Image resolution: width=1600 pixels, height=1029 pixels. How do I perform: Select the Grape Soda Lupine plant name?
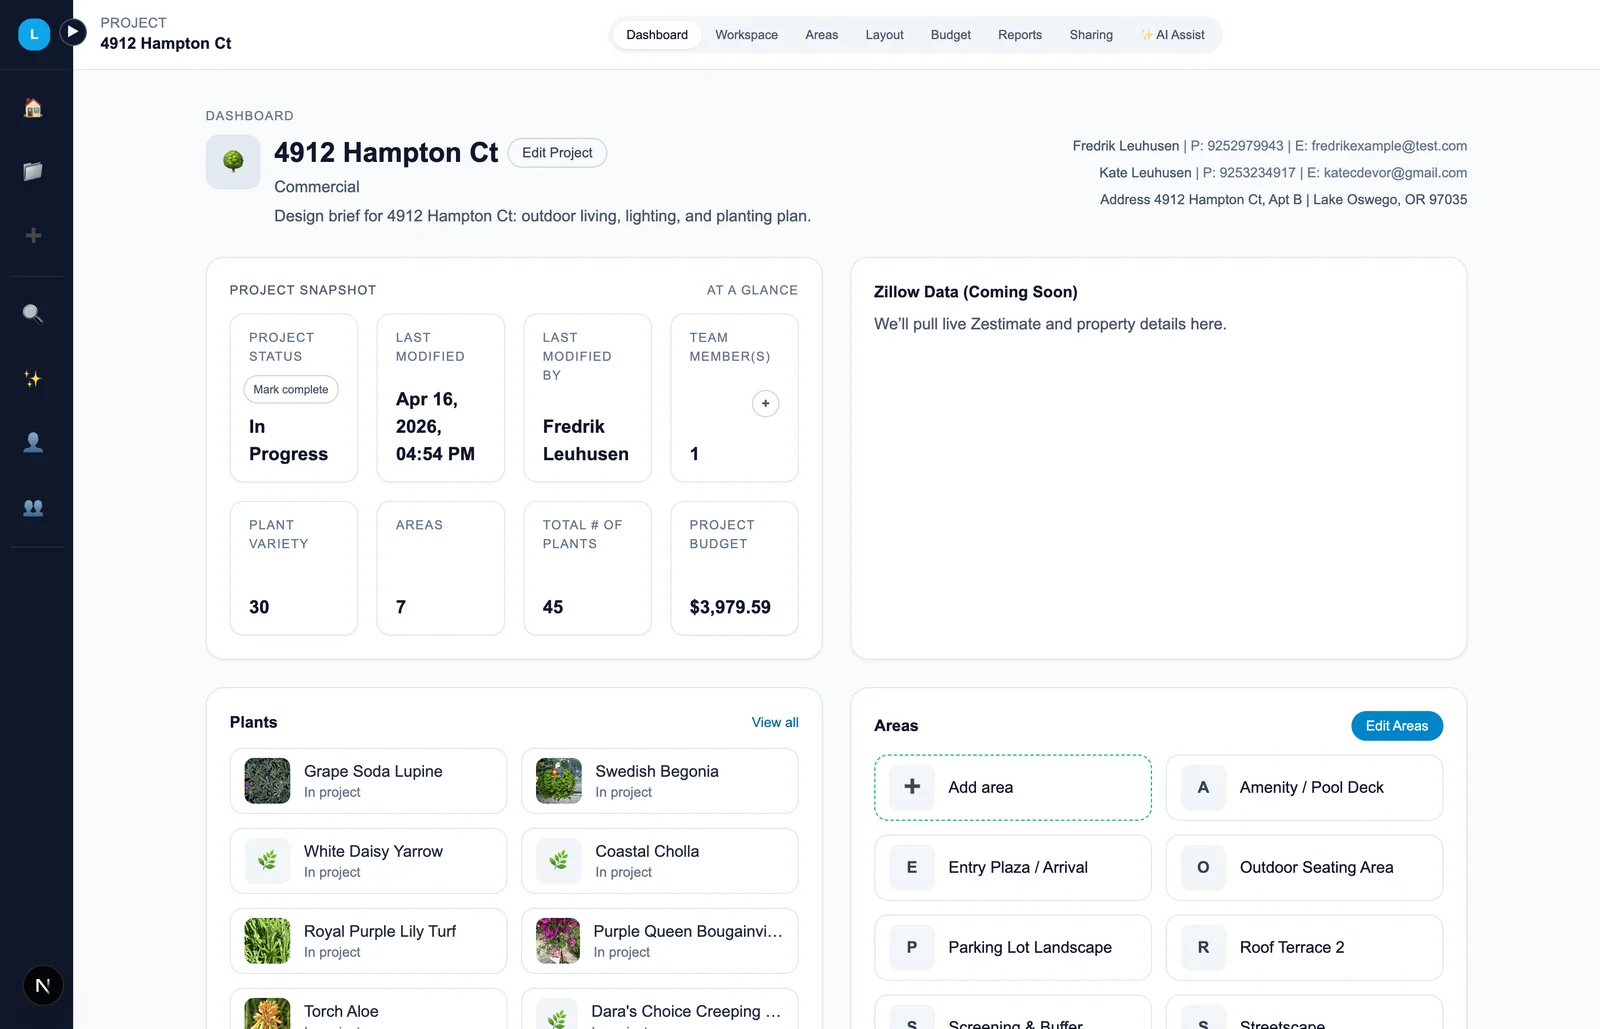373,771
